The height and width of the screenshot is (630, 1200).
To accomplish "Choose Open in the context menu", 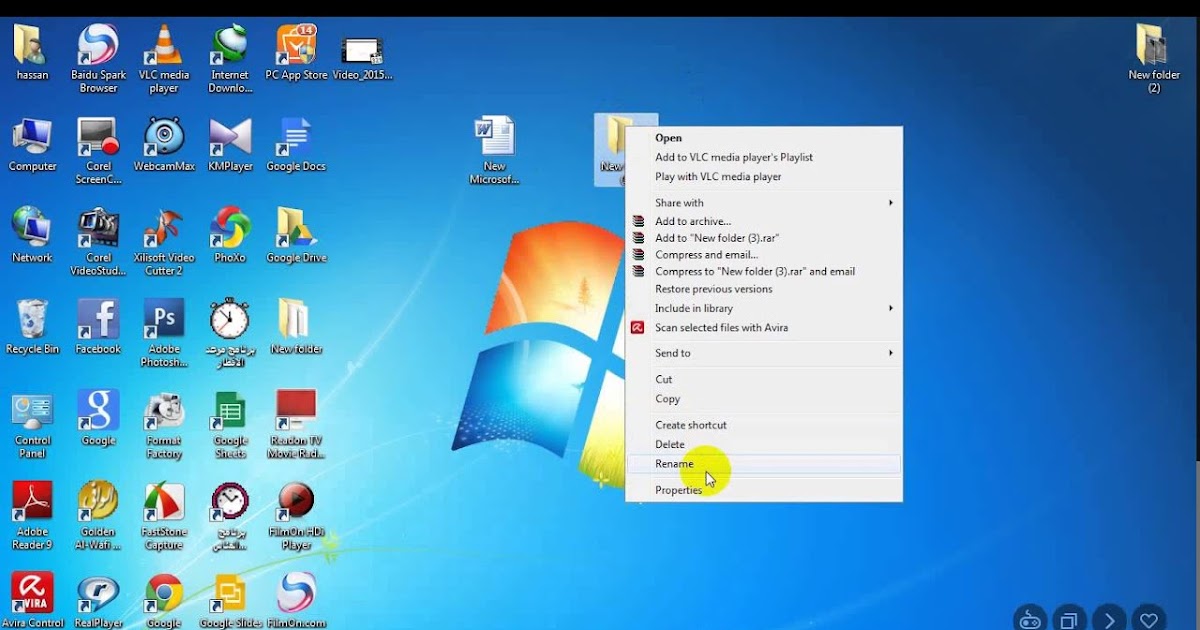I will pyautogui.click(x=764, y=138).
